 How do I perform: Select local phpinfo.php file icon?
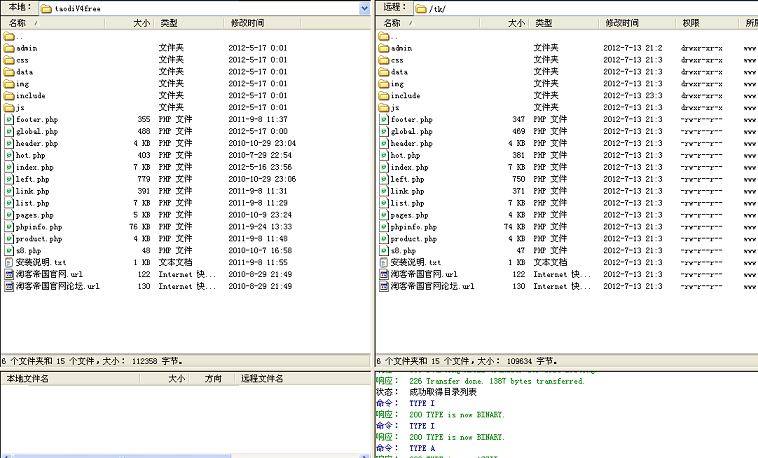click(9, 226)
